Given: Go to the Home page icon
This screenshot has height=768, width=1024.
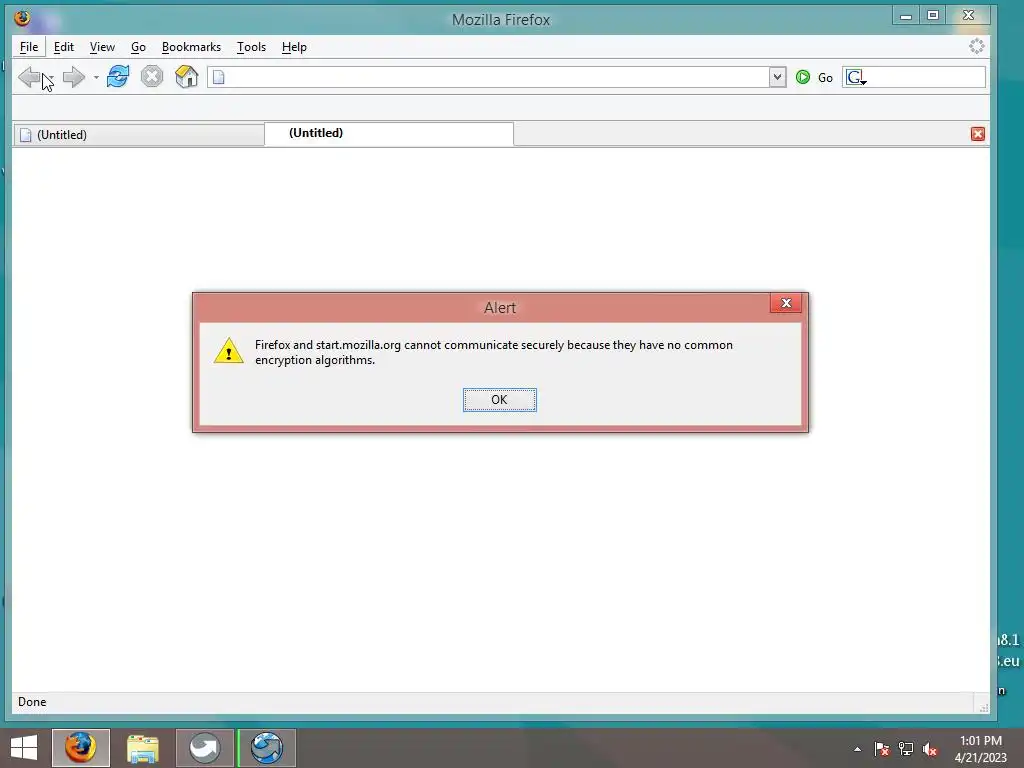Looking at the screenshot, I should coord(187,77).
